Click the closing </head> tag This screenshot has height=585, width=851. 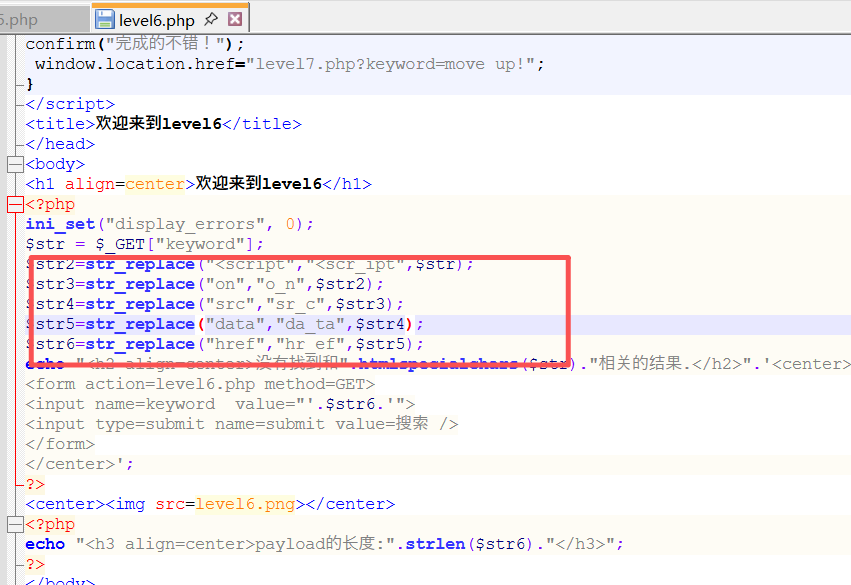(x=60, y=144)
